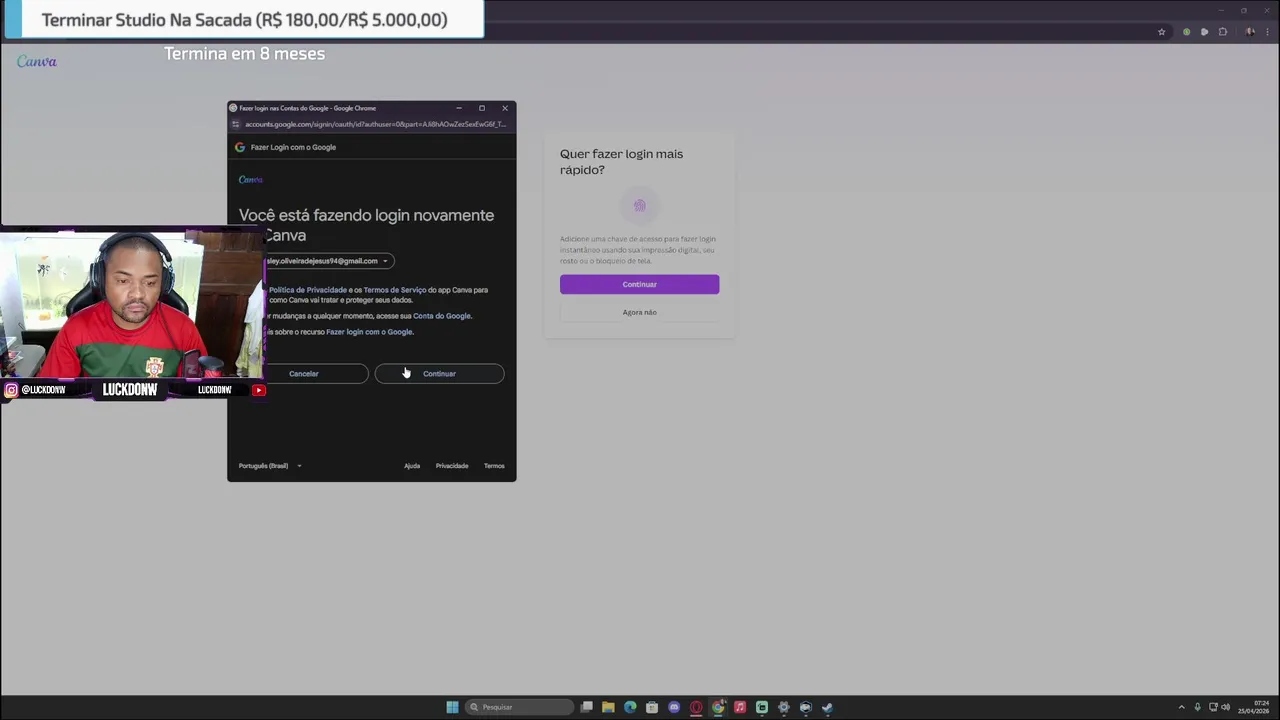Open Steam from the taskbar
The height and width of the screenshot is (720, 1280).
click(x=827, y=707)
